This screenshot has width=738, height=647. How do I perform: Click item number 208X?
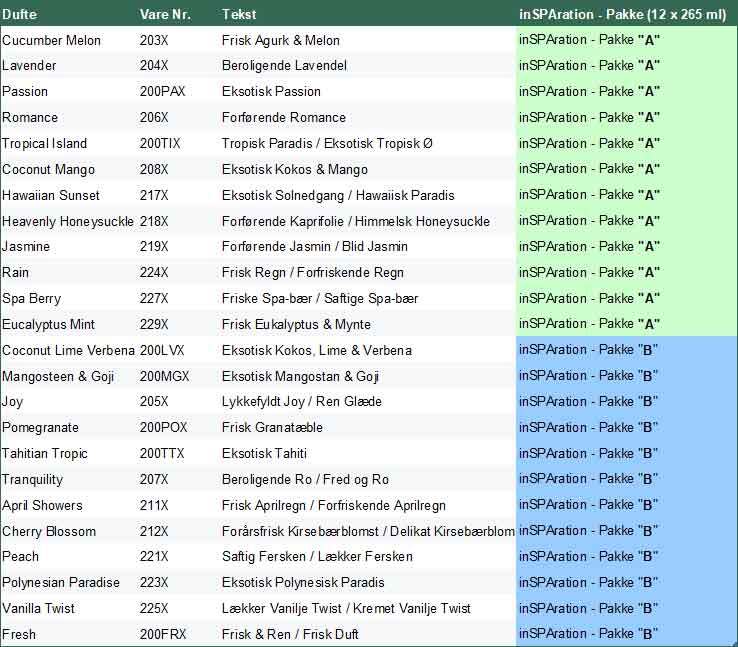point(154,169)
